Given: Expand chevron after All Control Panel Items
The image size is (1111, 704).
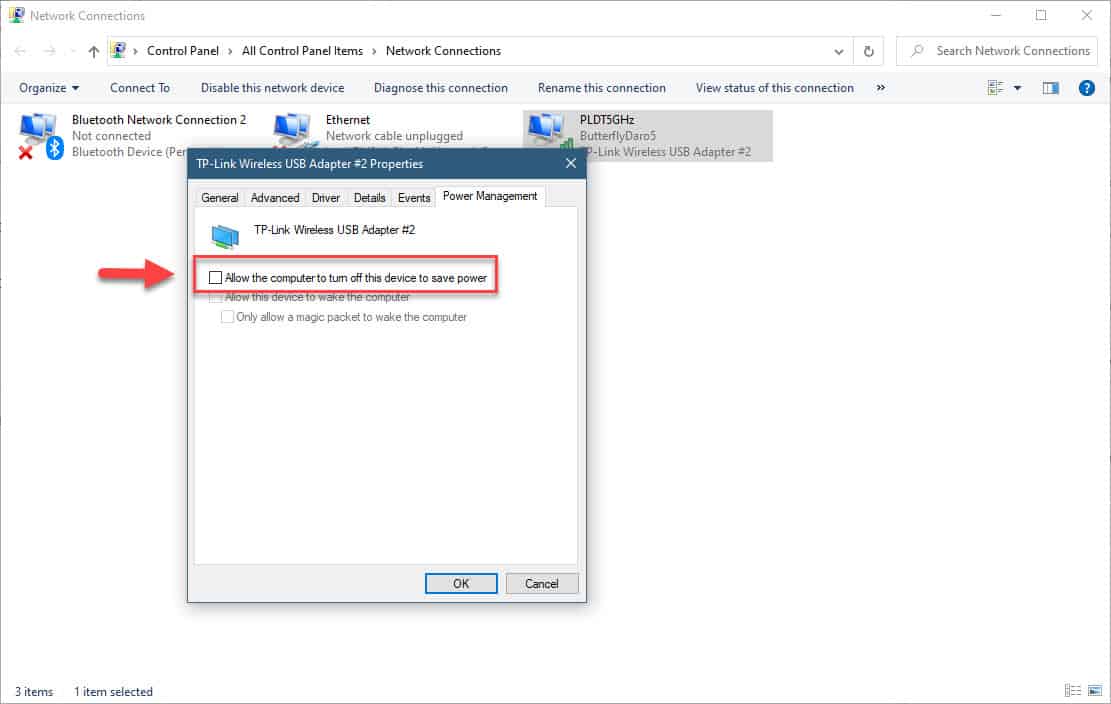Looking at the screenshot, I should pyautogui.click(x=374, y=51).
